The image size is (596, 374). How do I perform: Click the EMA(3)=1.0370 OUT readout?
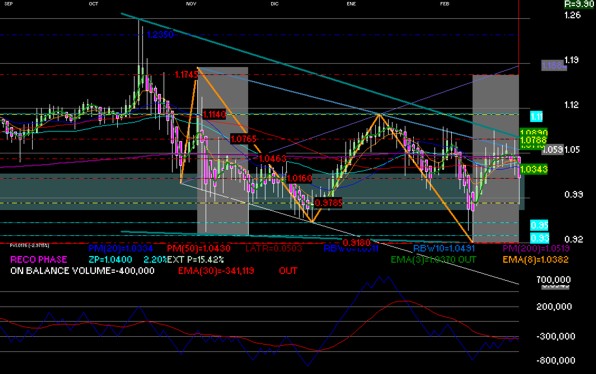(433, 260)
